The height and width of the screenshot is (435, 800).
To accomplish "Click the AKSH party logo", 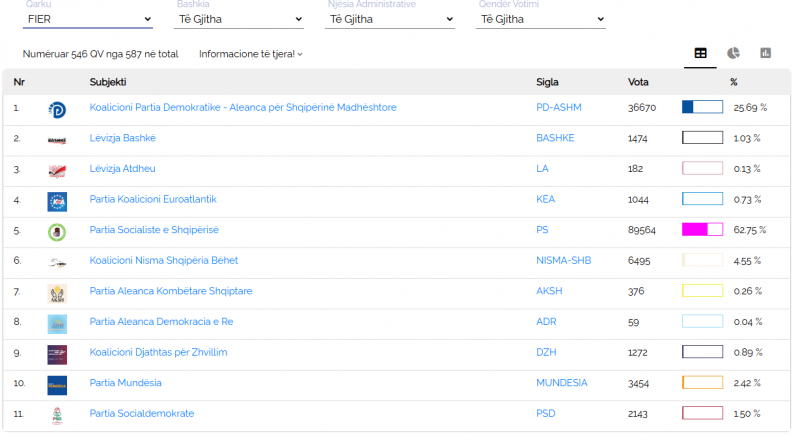I will 57,294.
